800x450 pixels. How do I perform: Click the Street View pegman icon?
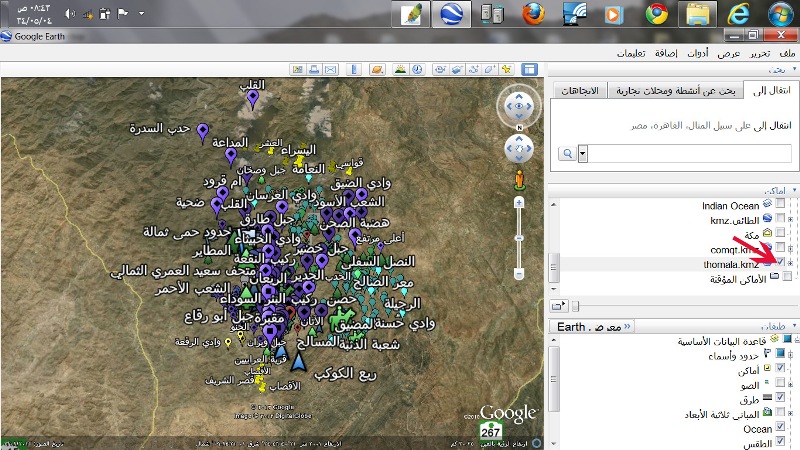(x=519, y=180)
